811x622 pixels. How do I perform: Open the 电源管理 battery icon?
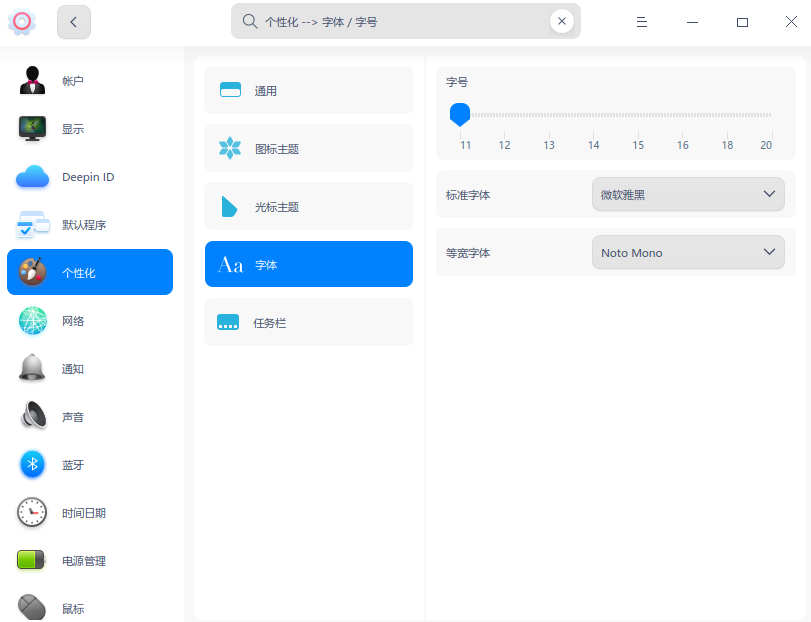click(32, 560)
